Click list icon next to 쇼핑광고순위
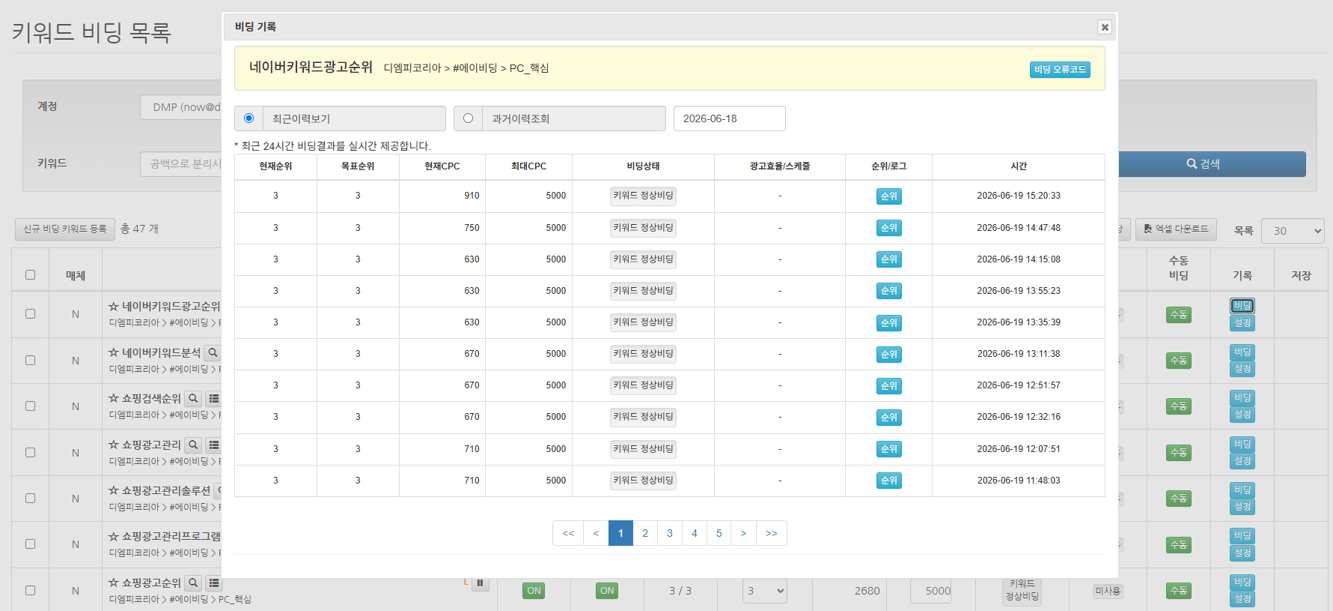The width and height of the screenshot is (1333, 611). (x=214, y=583)
